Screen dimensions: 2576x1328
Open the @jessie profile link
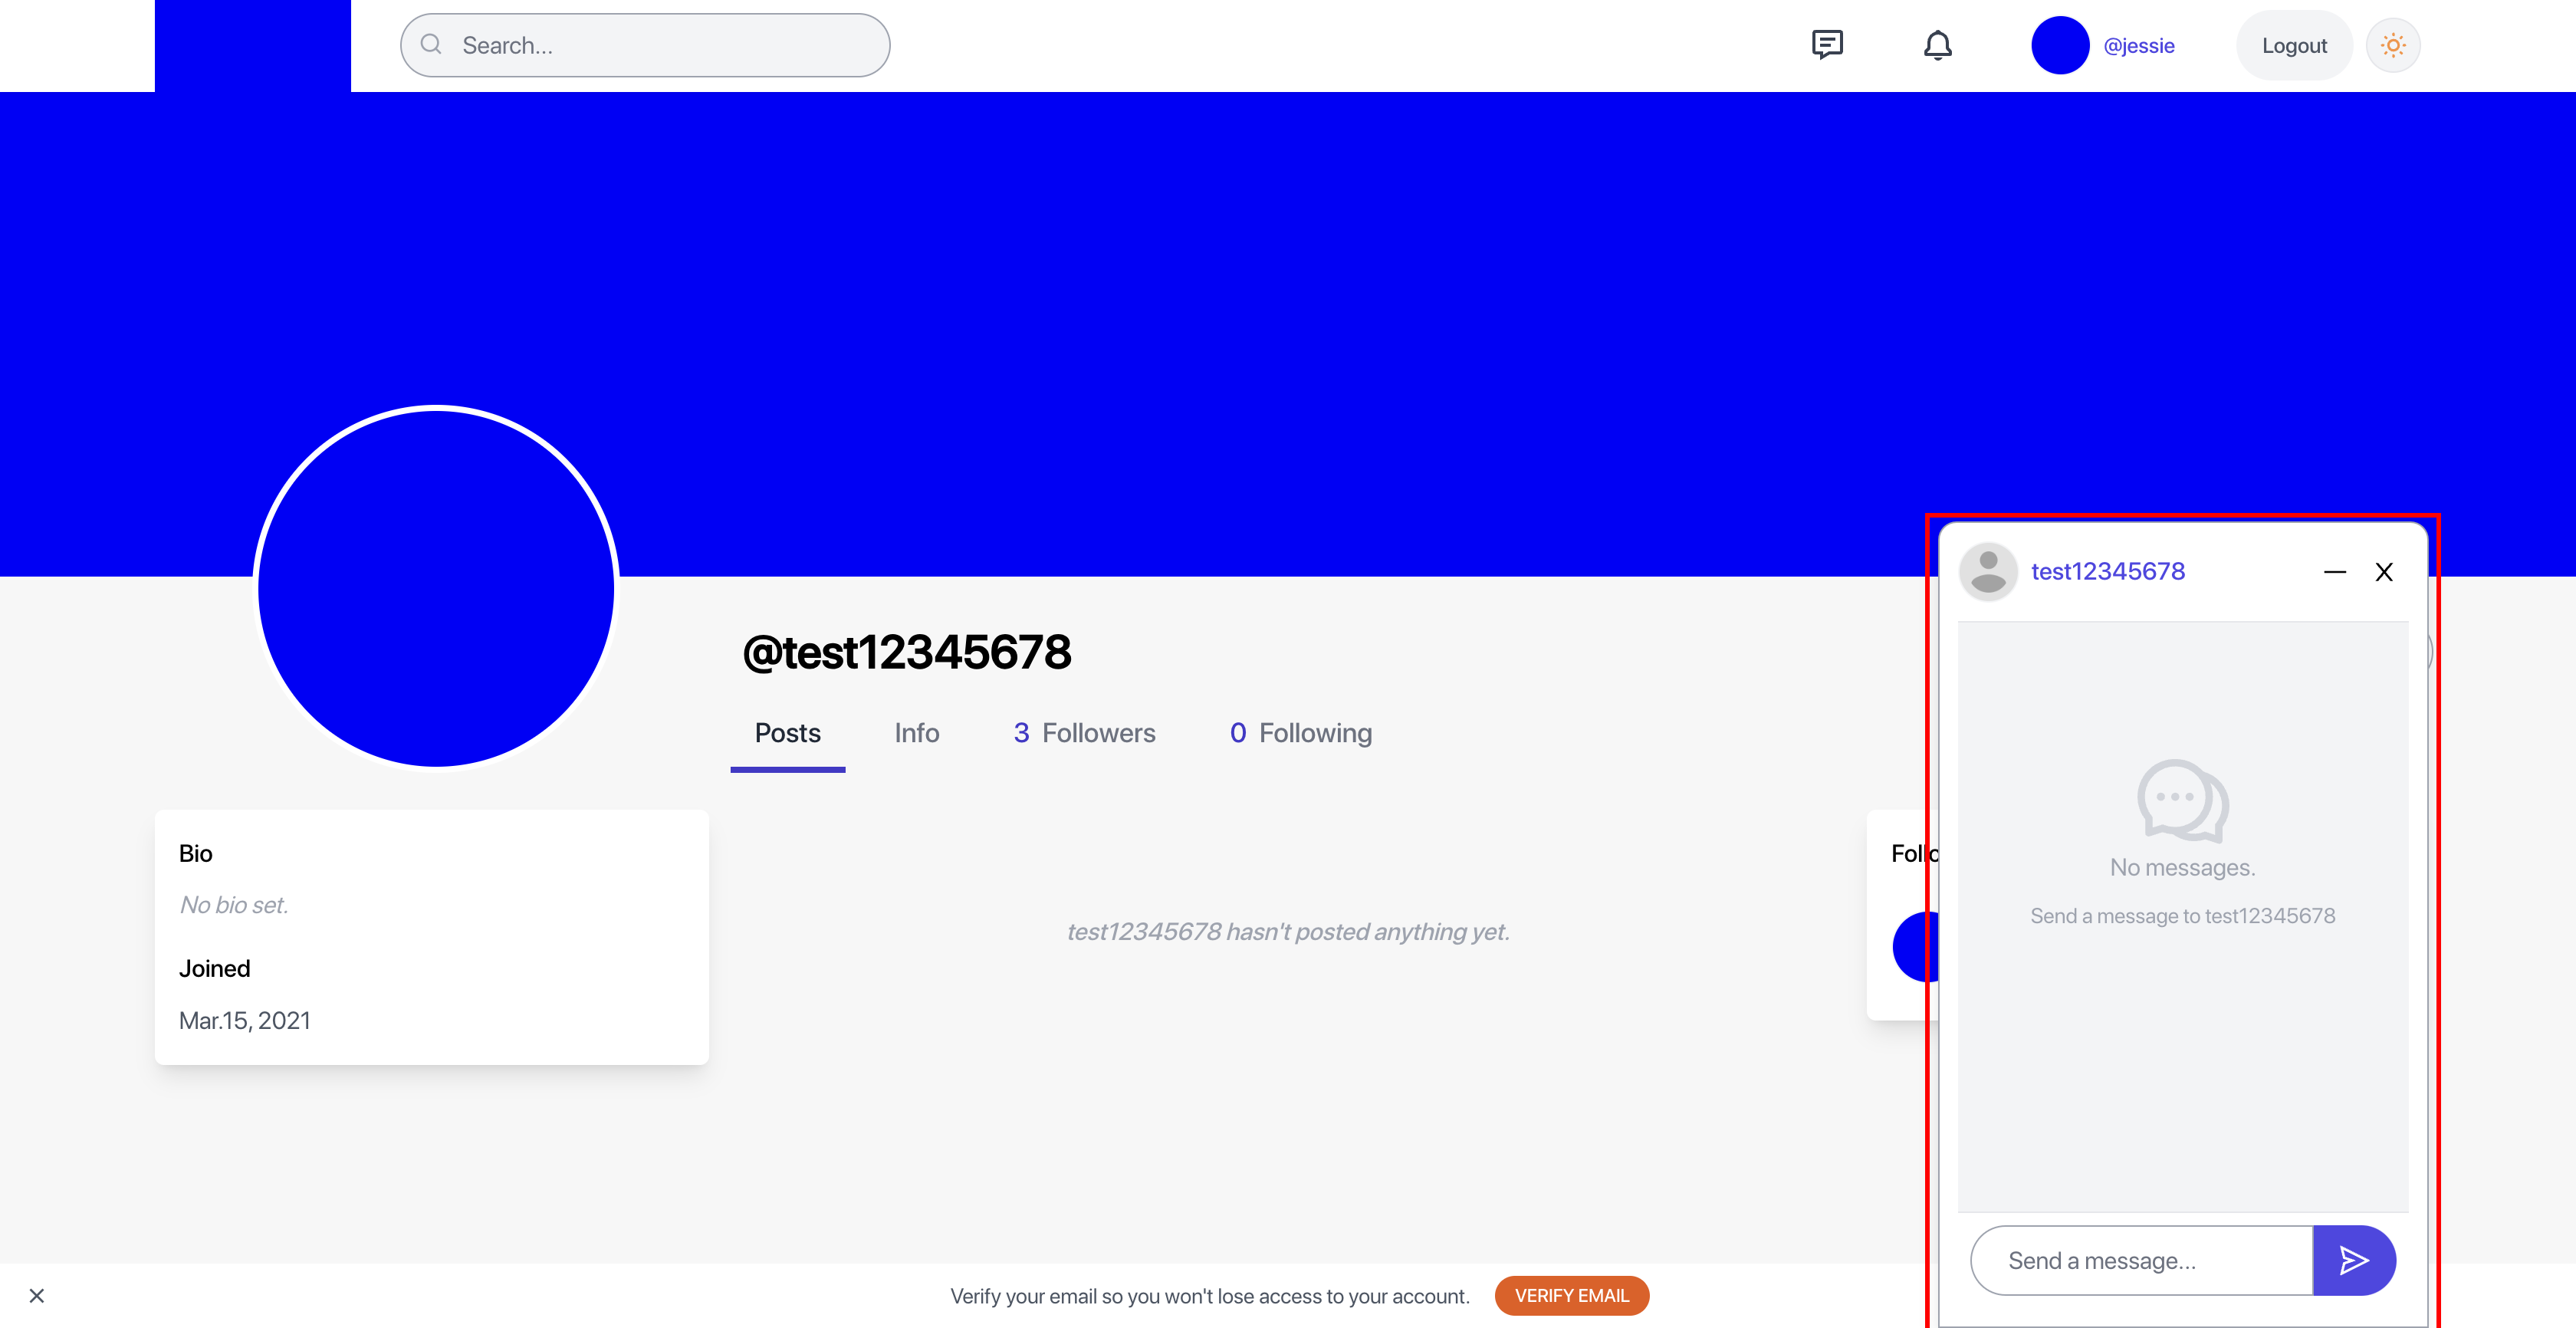click(2138, 45)
